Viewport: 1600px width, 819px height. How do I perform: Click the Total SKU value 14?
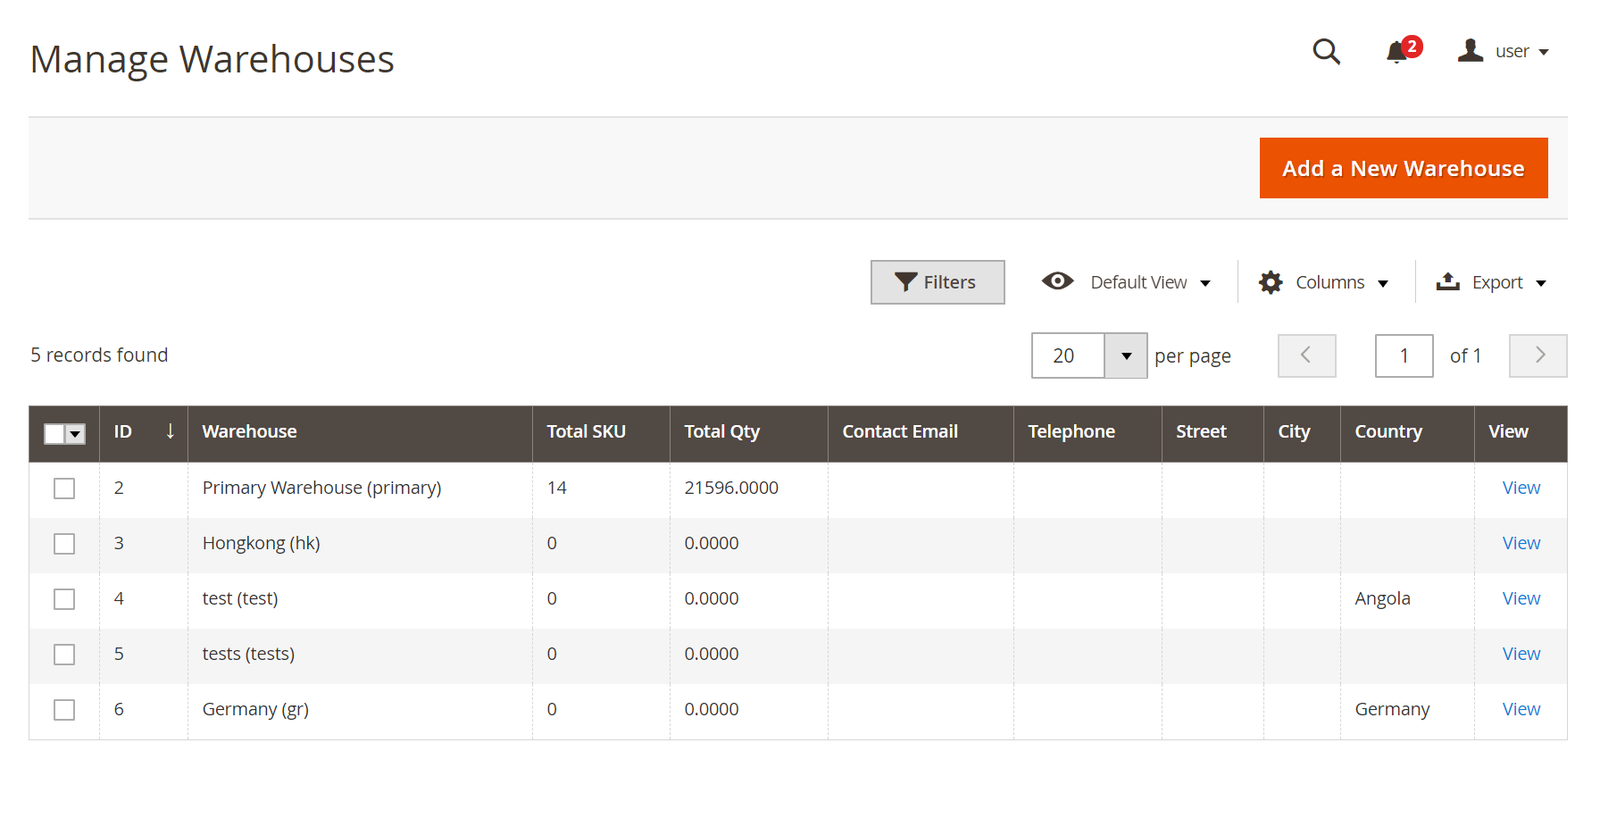557,488
